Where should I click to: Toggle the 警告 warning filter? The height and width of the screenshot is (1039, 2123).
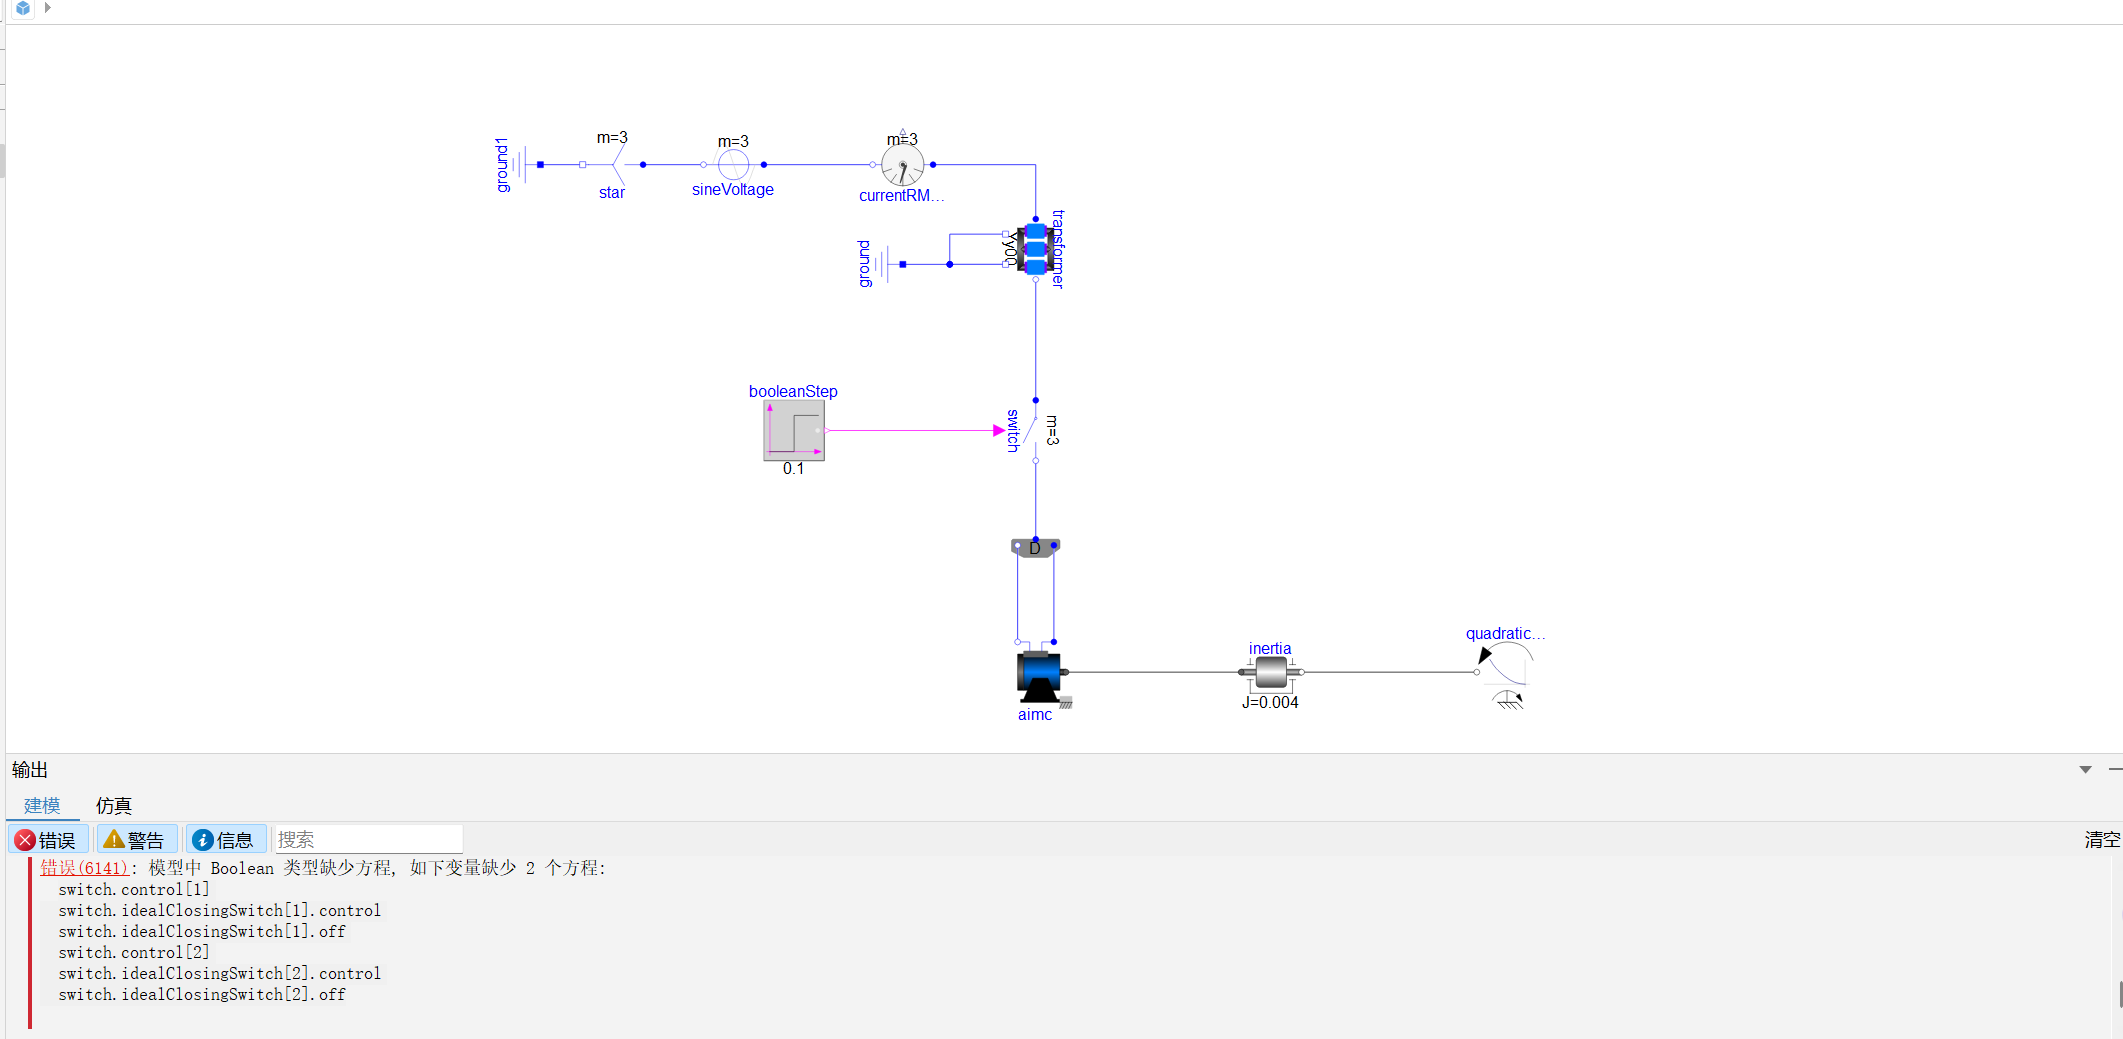(137, 840)
